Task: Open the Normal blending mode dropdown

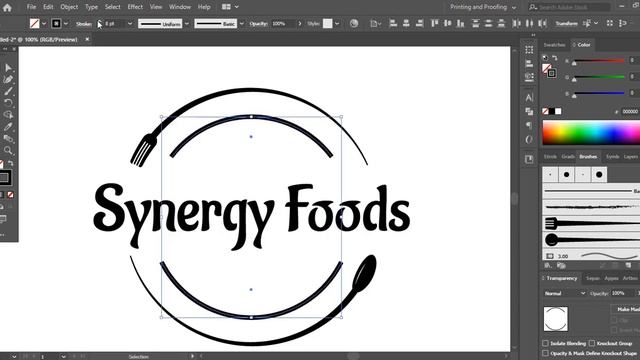Action: point(565,293)
